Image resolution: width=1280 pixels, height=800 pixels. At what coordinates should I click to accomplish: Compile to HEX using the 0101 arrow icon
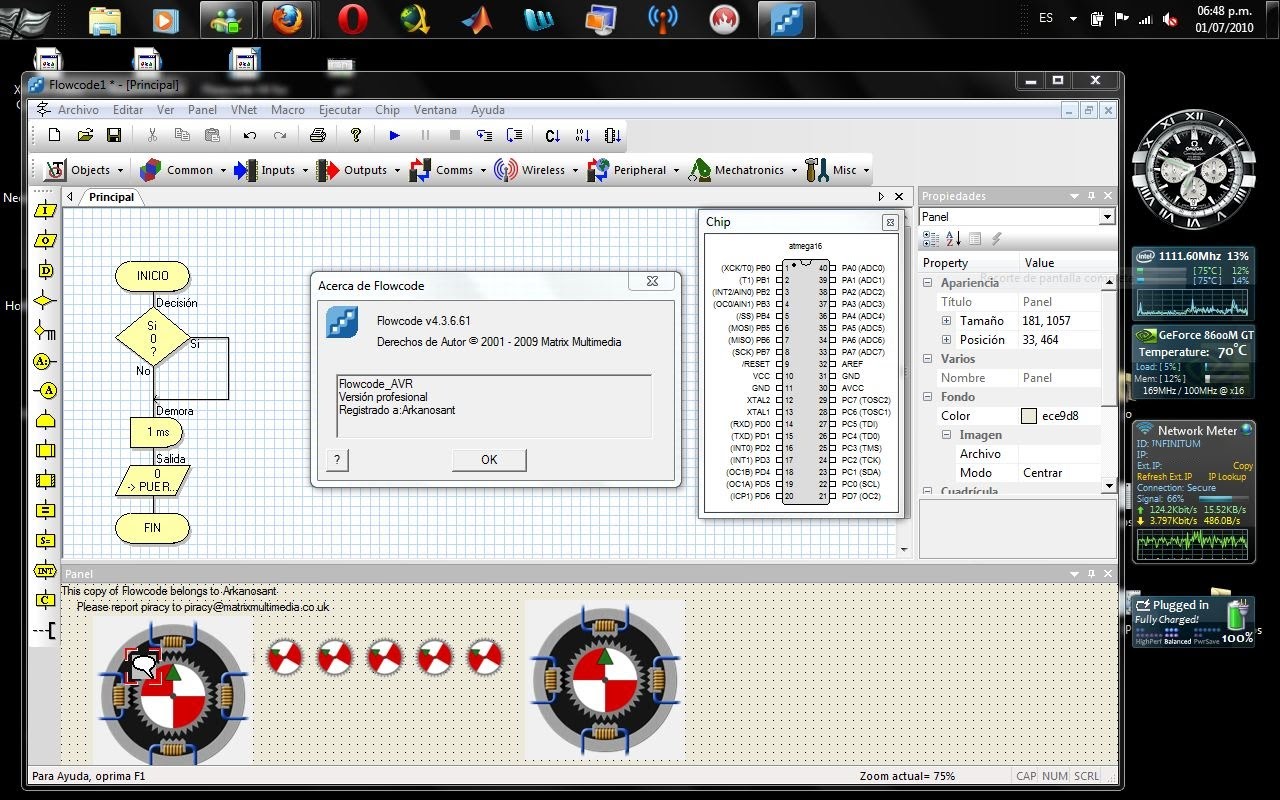(x=583, y=135)
